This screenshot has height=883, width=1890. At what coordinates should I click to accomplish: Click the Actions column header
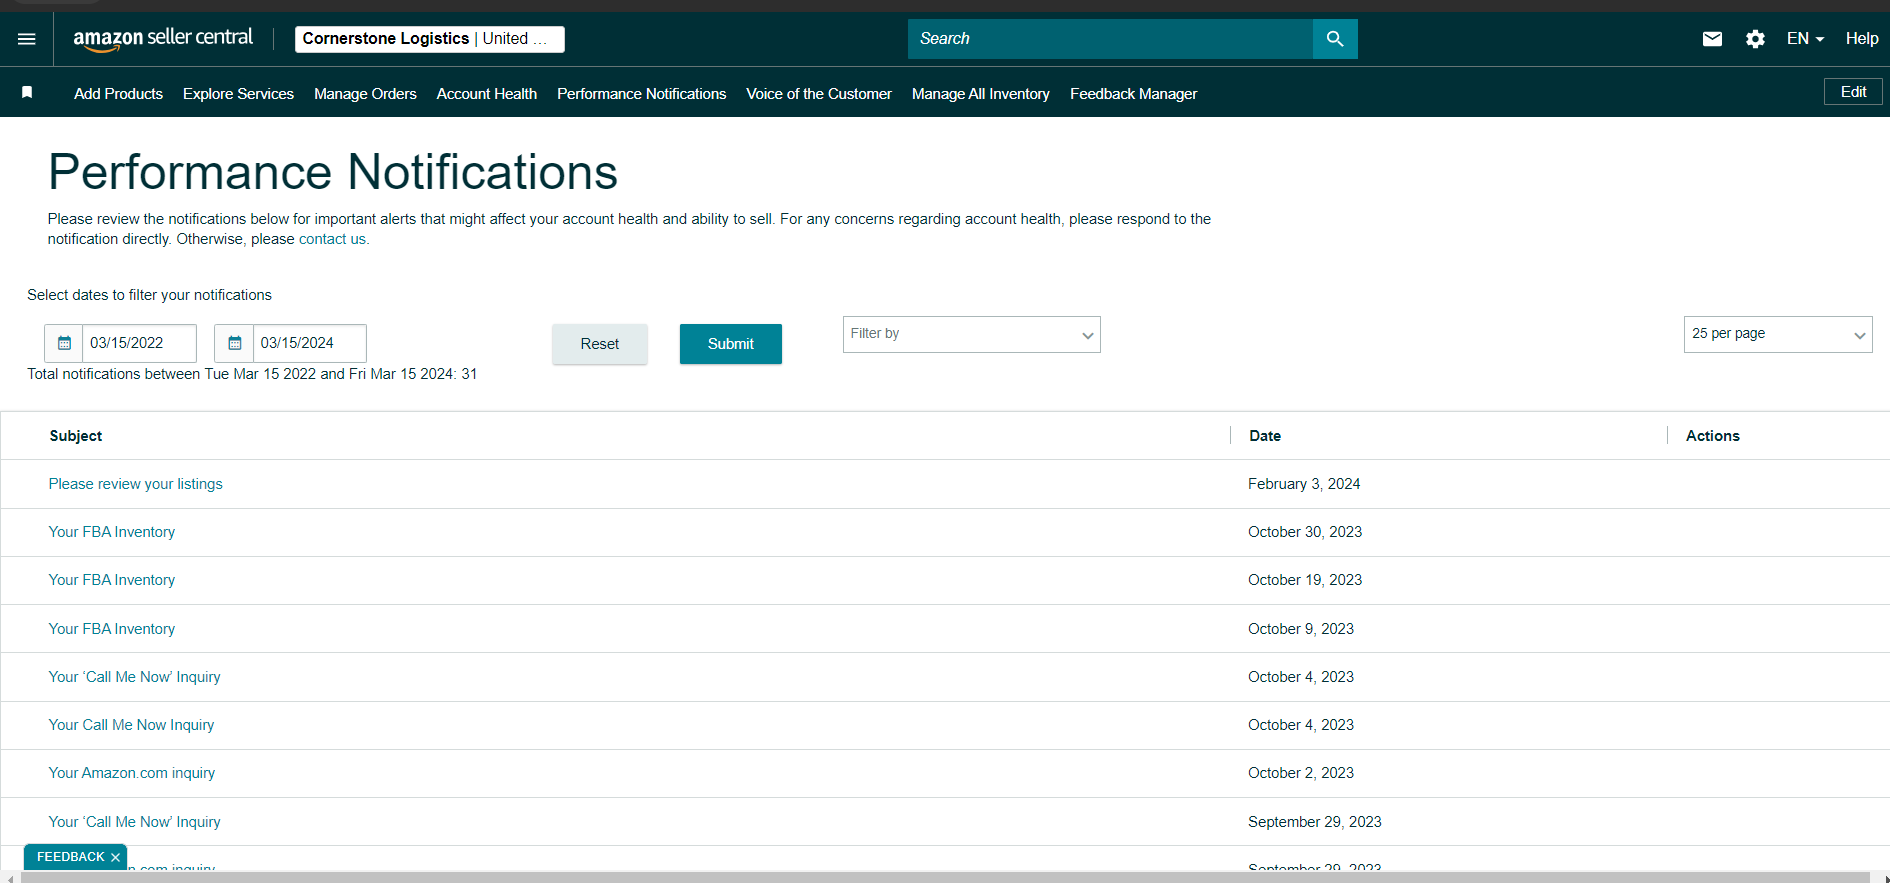(1713, 436)
